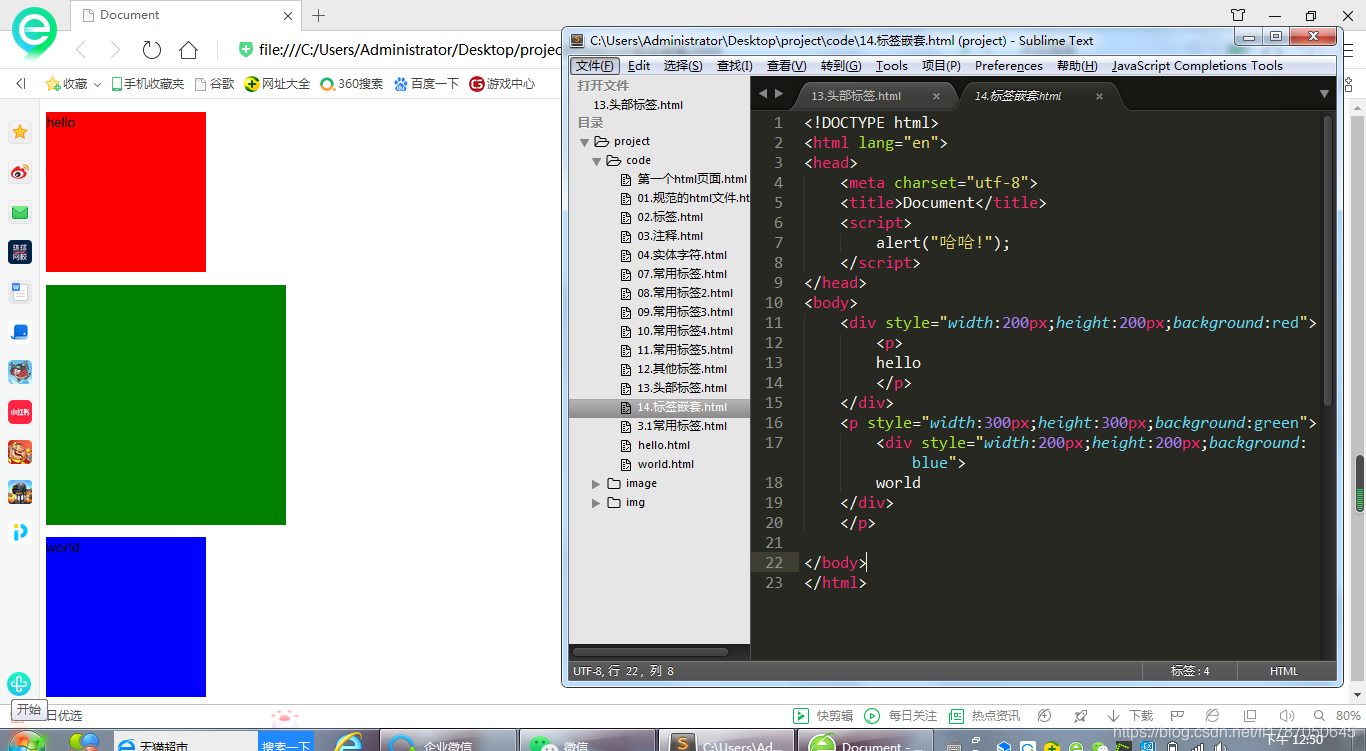Click the green plus icon in sidebar bottom
The height and width of the screenshot is (751, 1366).
coord(19,684)
